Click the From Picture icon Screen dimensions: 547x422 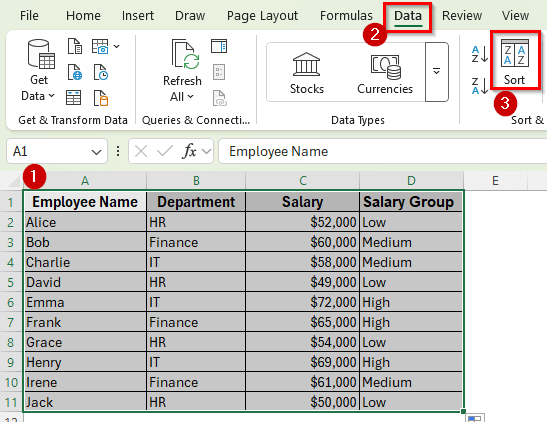pos(100,46)
